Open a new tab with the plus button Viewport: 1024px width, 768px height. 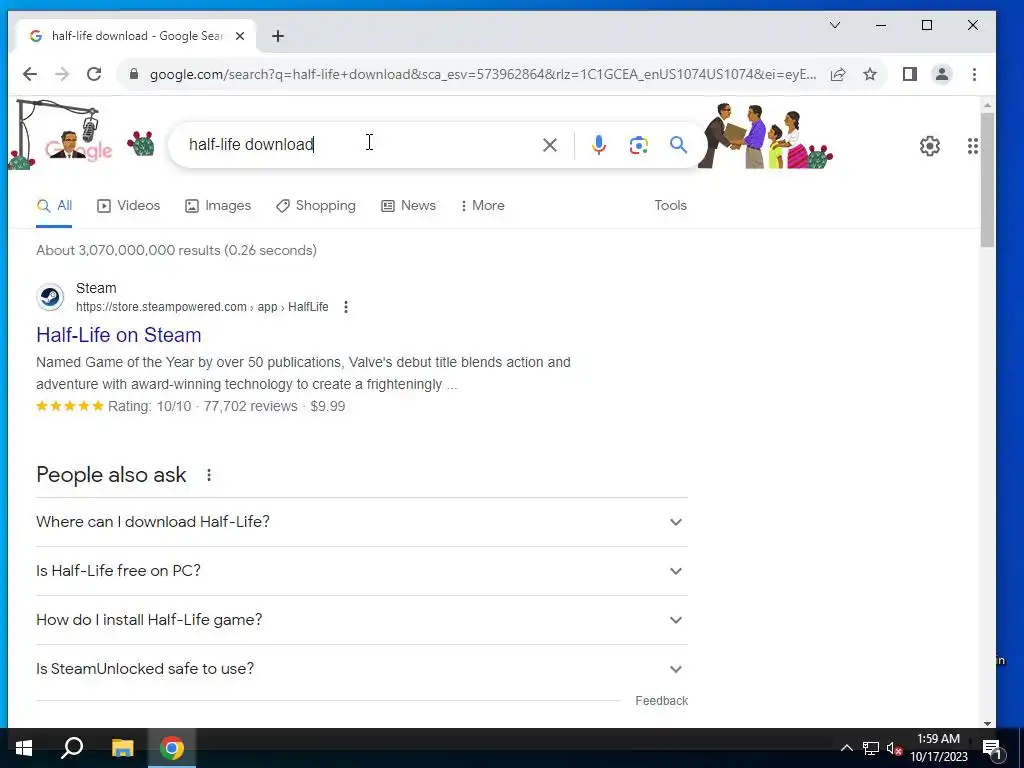coord(278,36)
